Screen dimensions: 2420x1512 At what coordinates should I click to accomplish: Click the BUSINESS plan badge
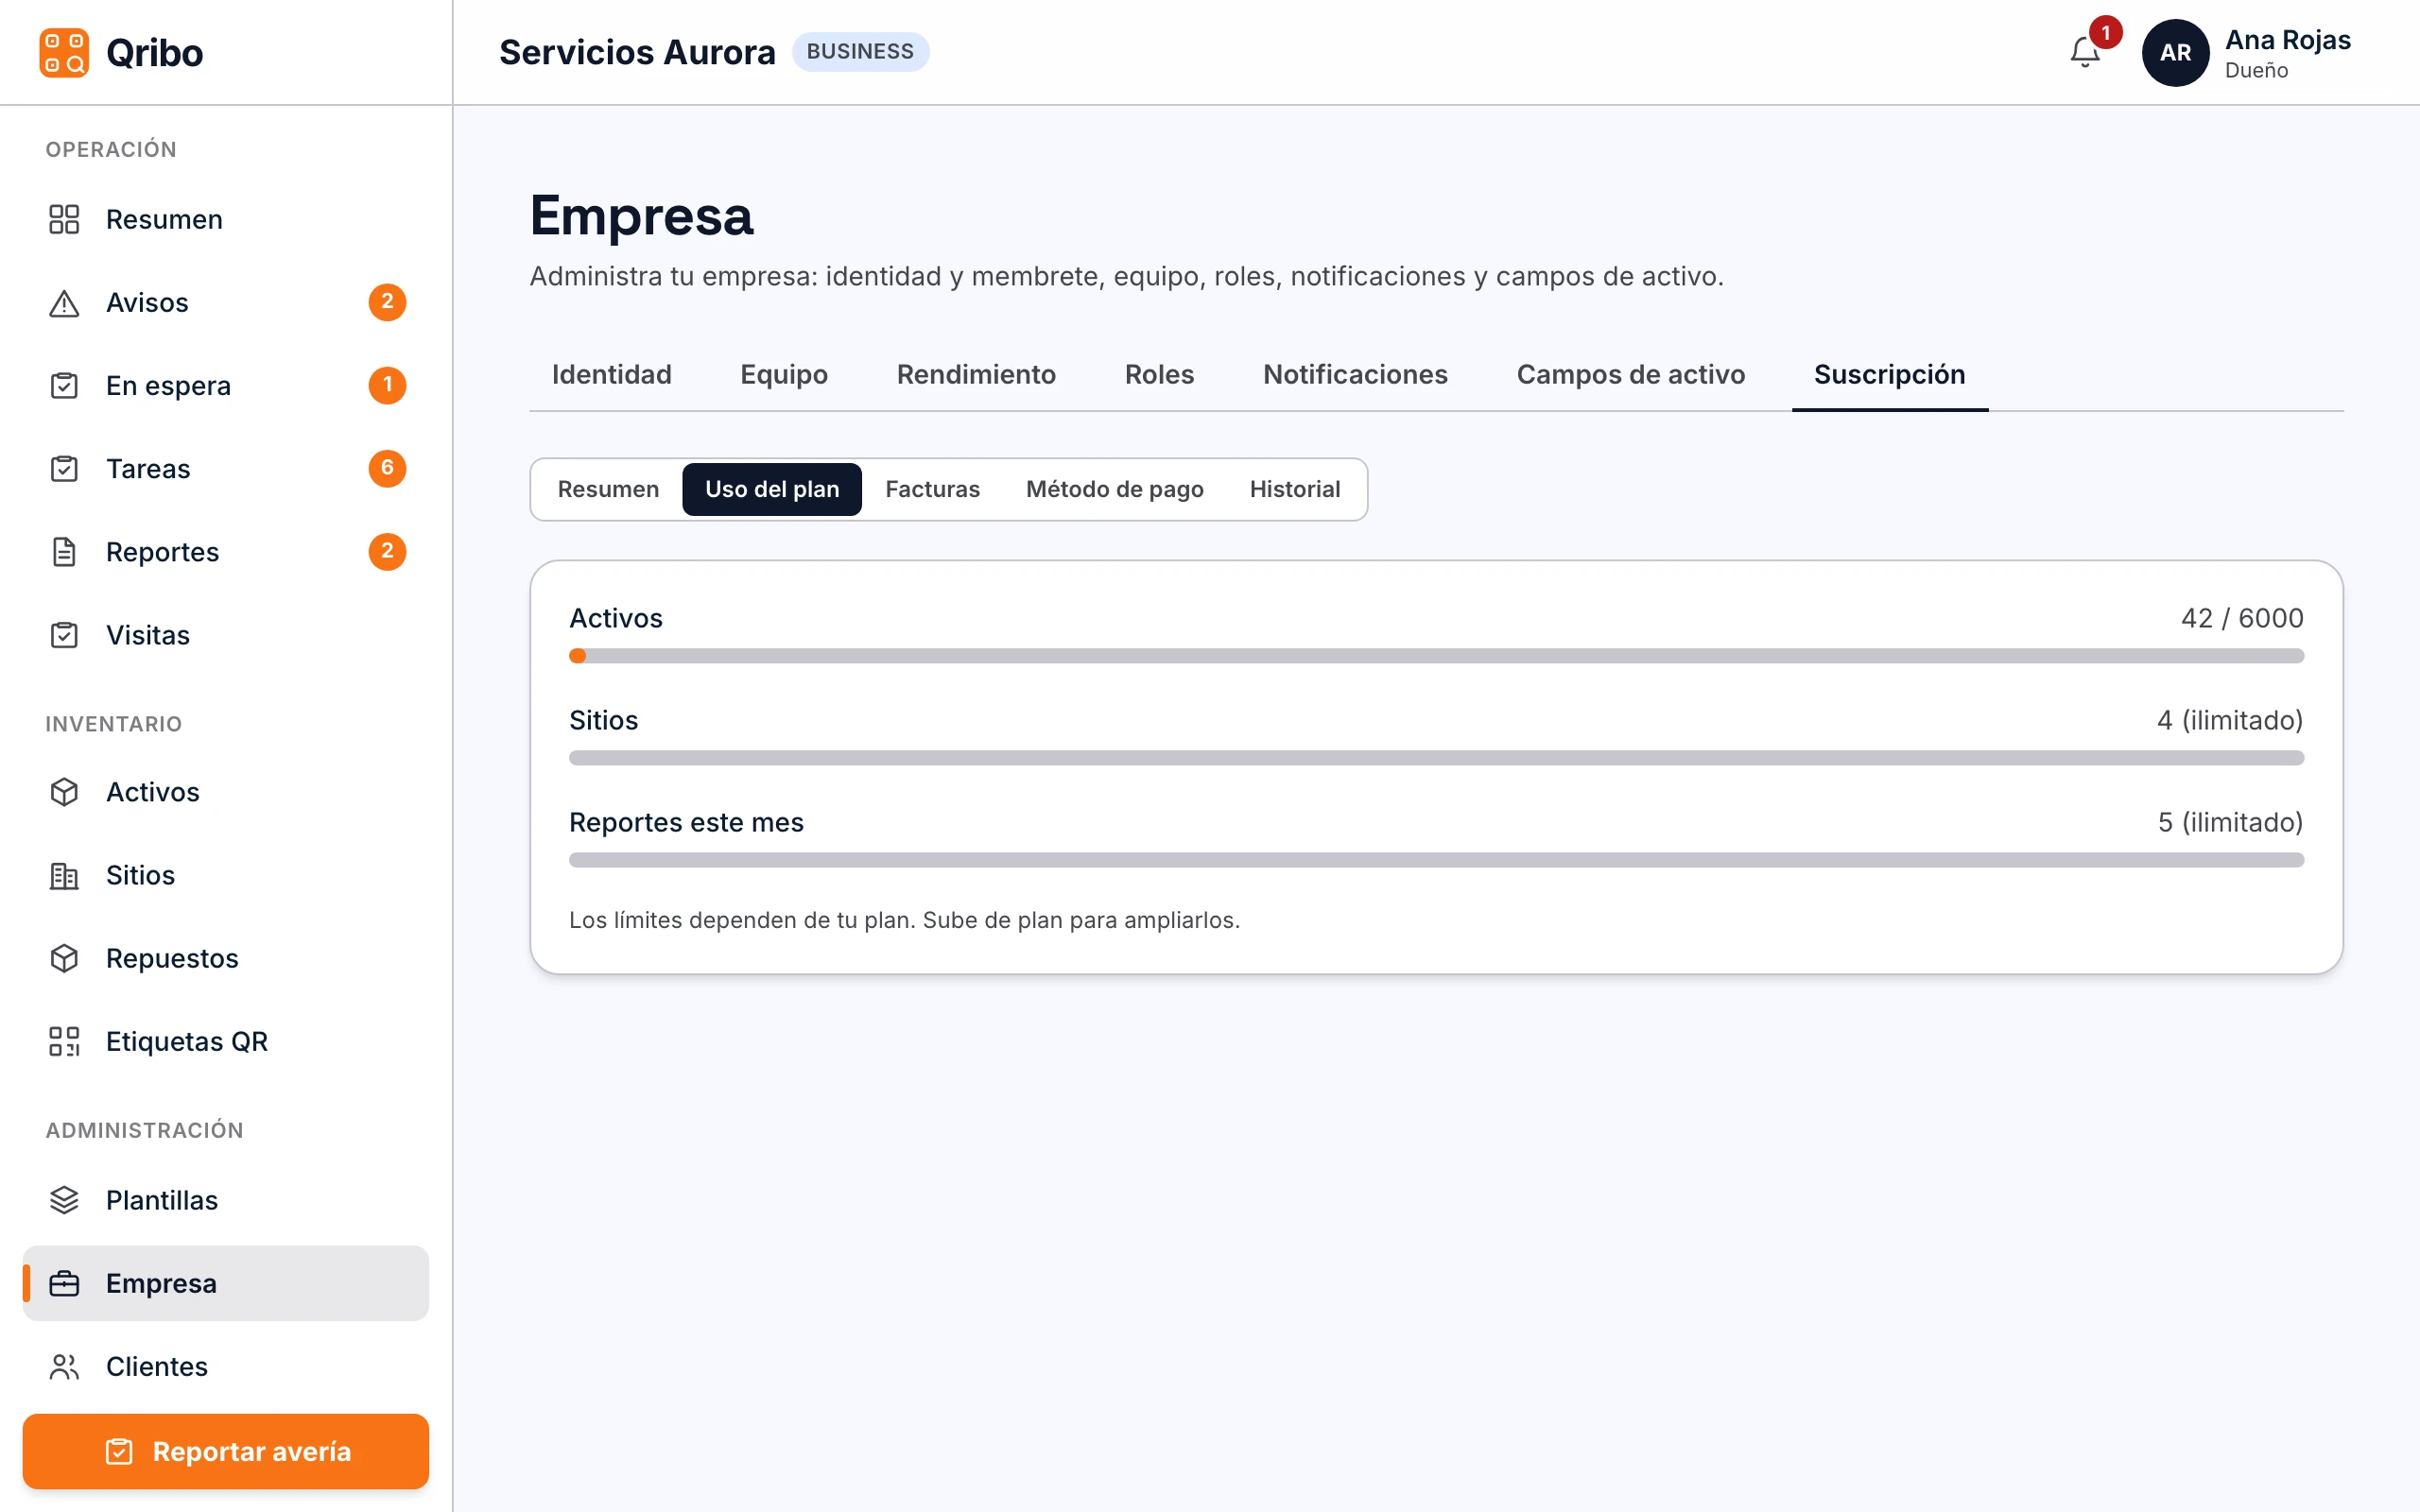[860, 52]
